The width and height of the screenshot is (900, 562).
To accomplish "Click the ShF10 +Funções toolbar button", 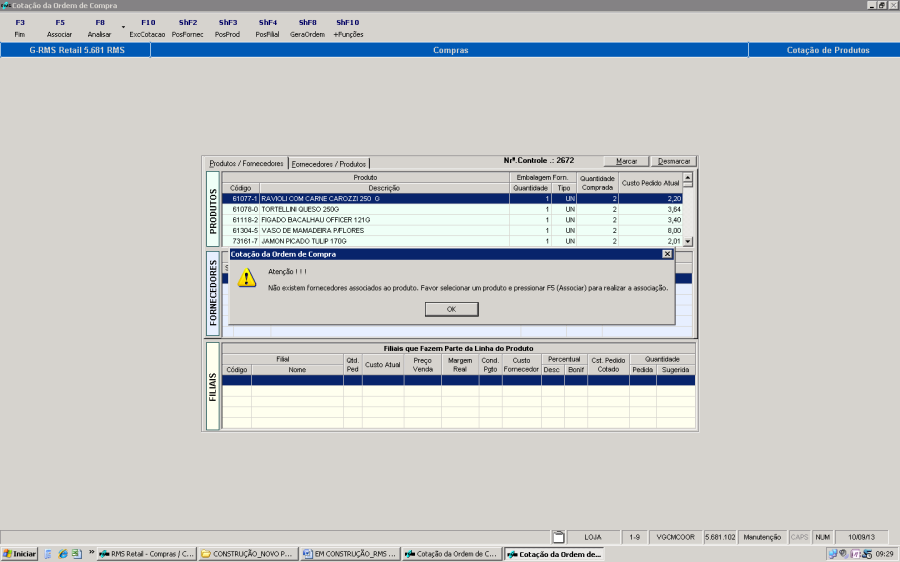I will point(348,28).
